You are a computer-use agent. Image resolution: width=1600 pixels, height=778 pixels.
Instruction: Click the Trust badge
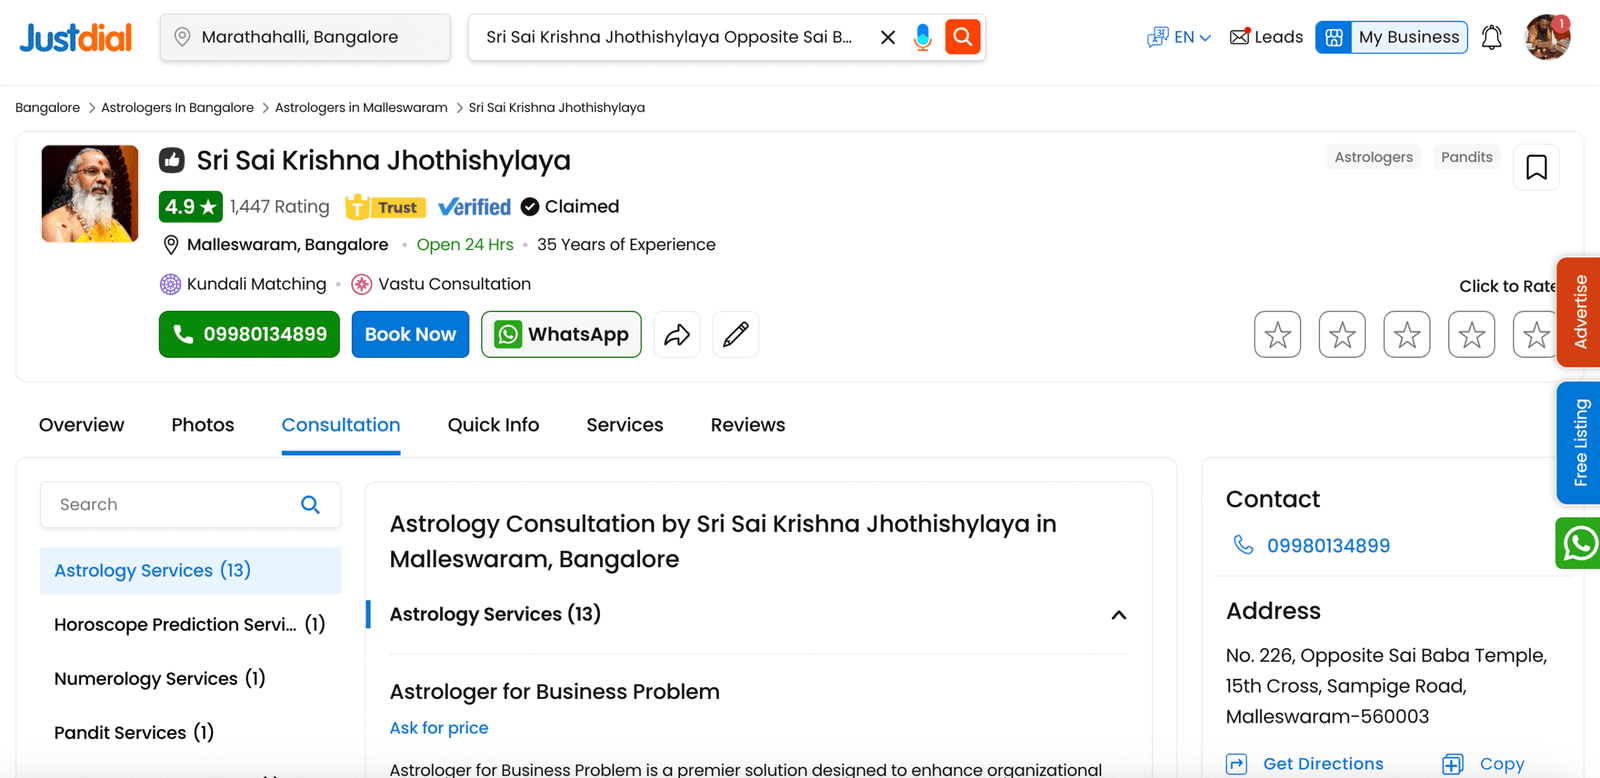tap(385, 207)
